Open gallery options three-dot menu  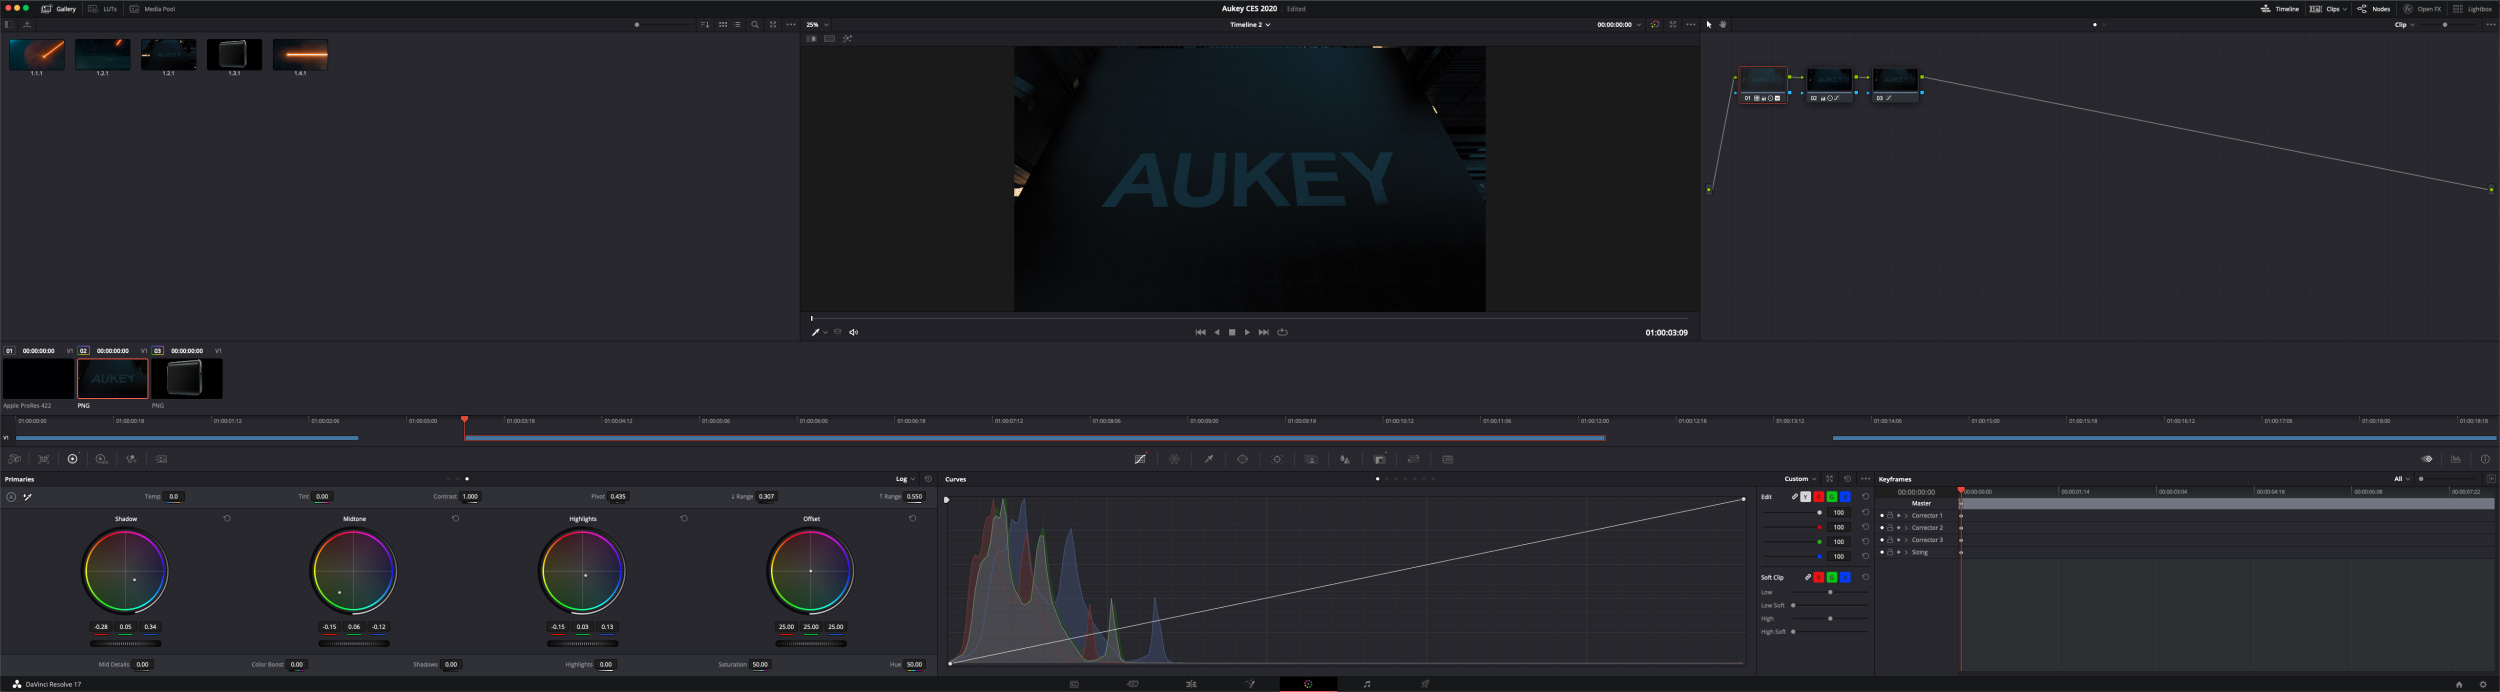(791, 25)
